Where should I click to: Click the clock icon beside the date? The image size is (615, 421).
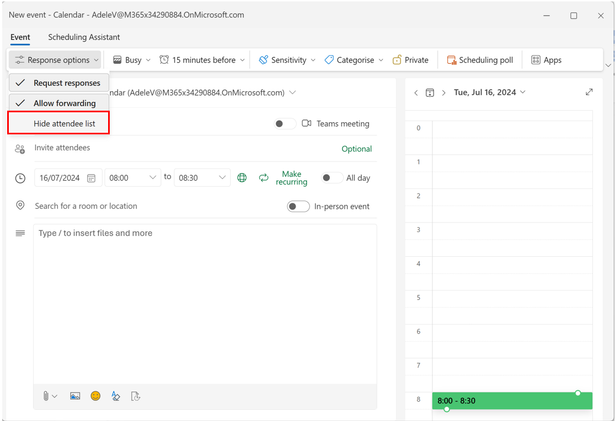(x=20, y=178)
